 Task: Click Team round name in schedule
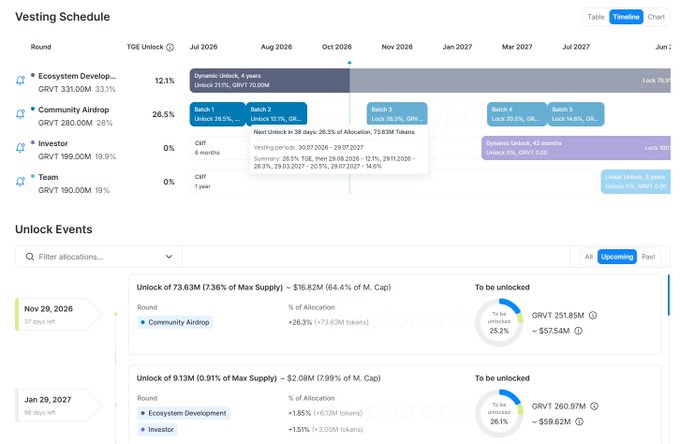48,177
